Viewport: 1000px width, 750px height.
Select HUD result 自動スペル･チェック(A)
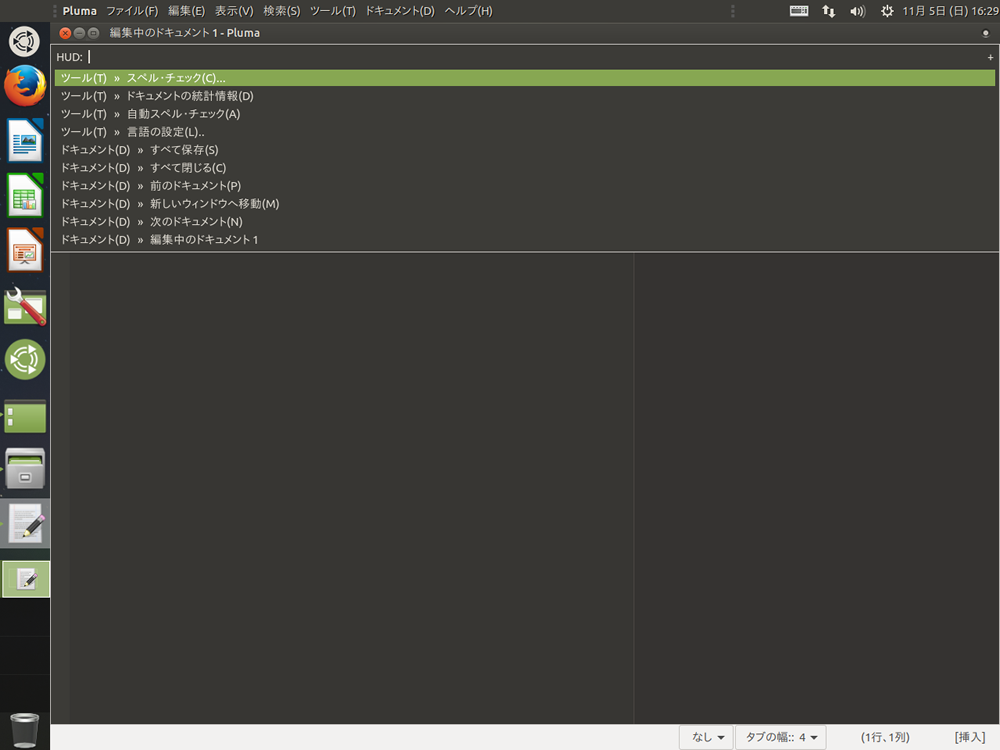coord(524,114)
